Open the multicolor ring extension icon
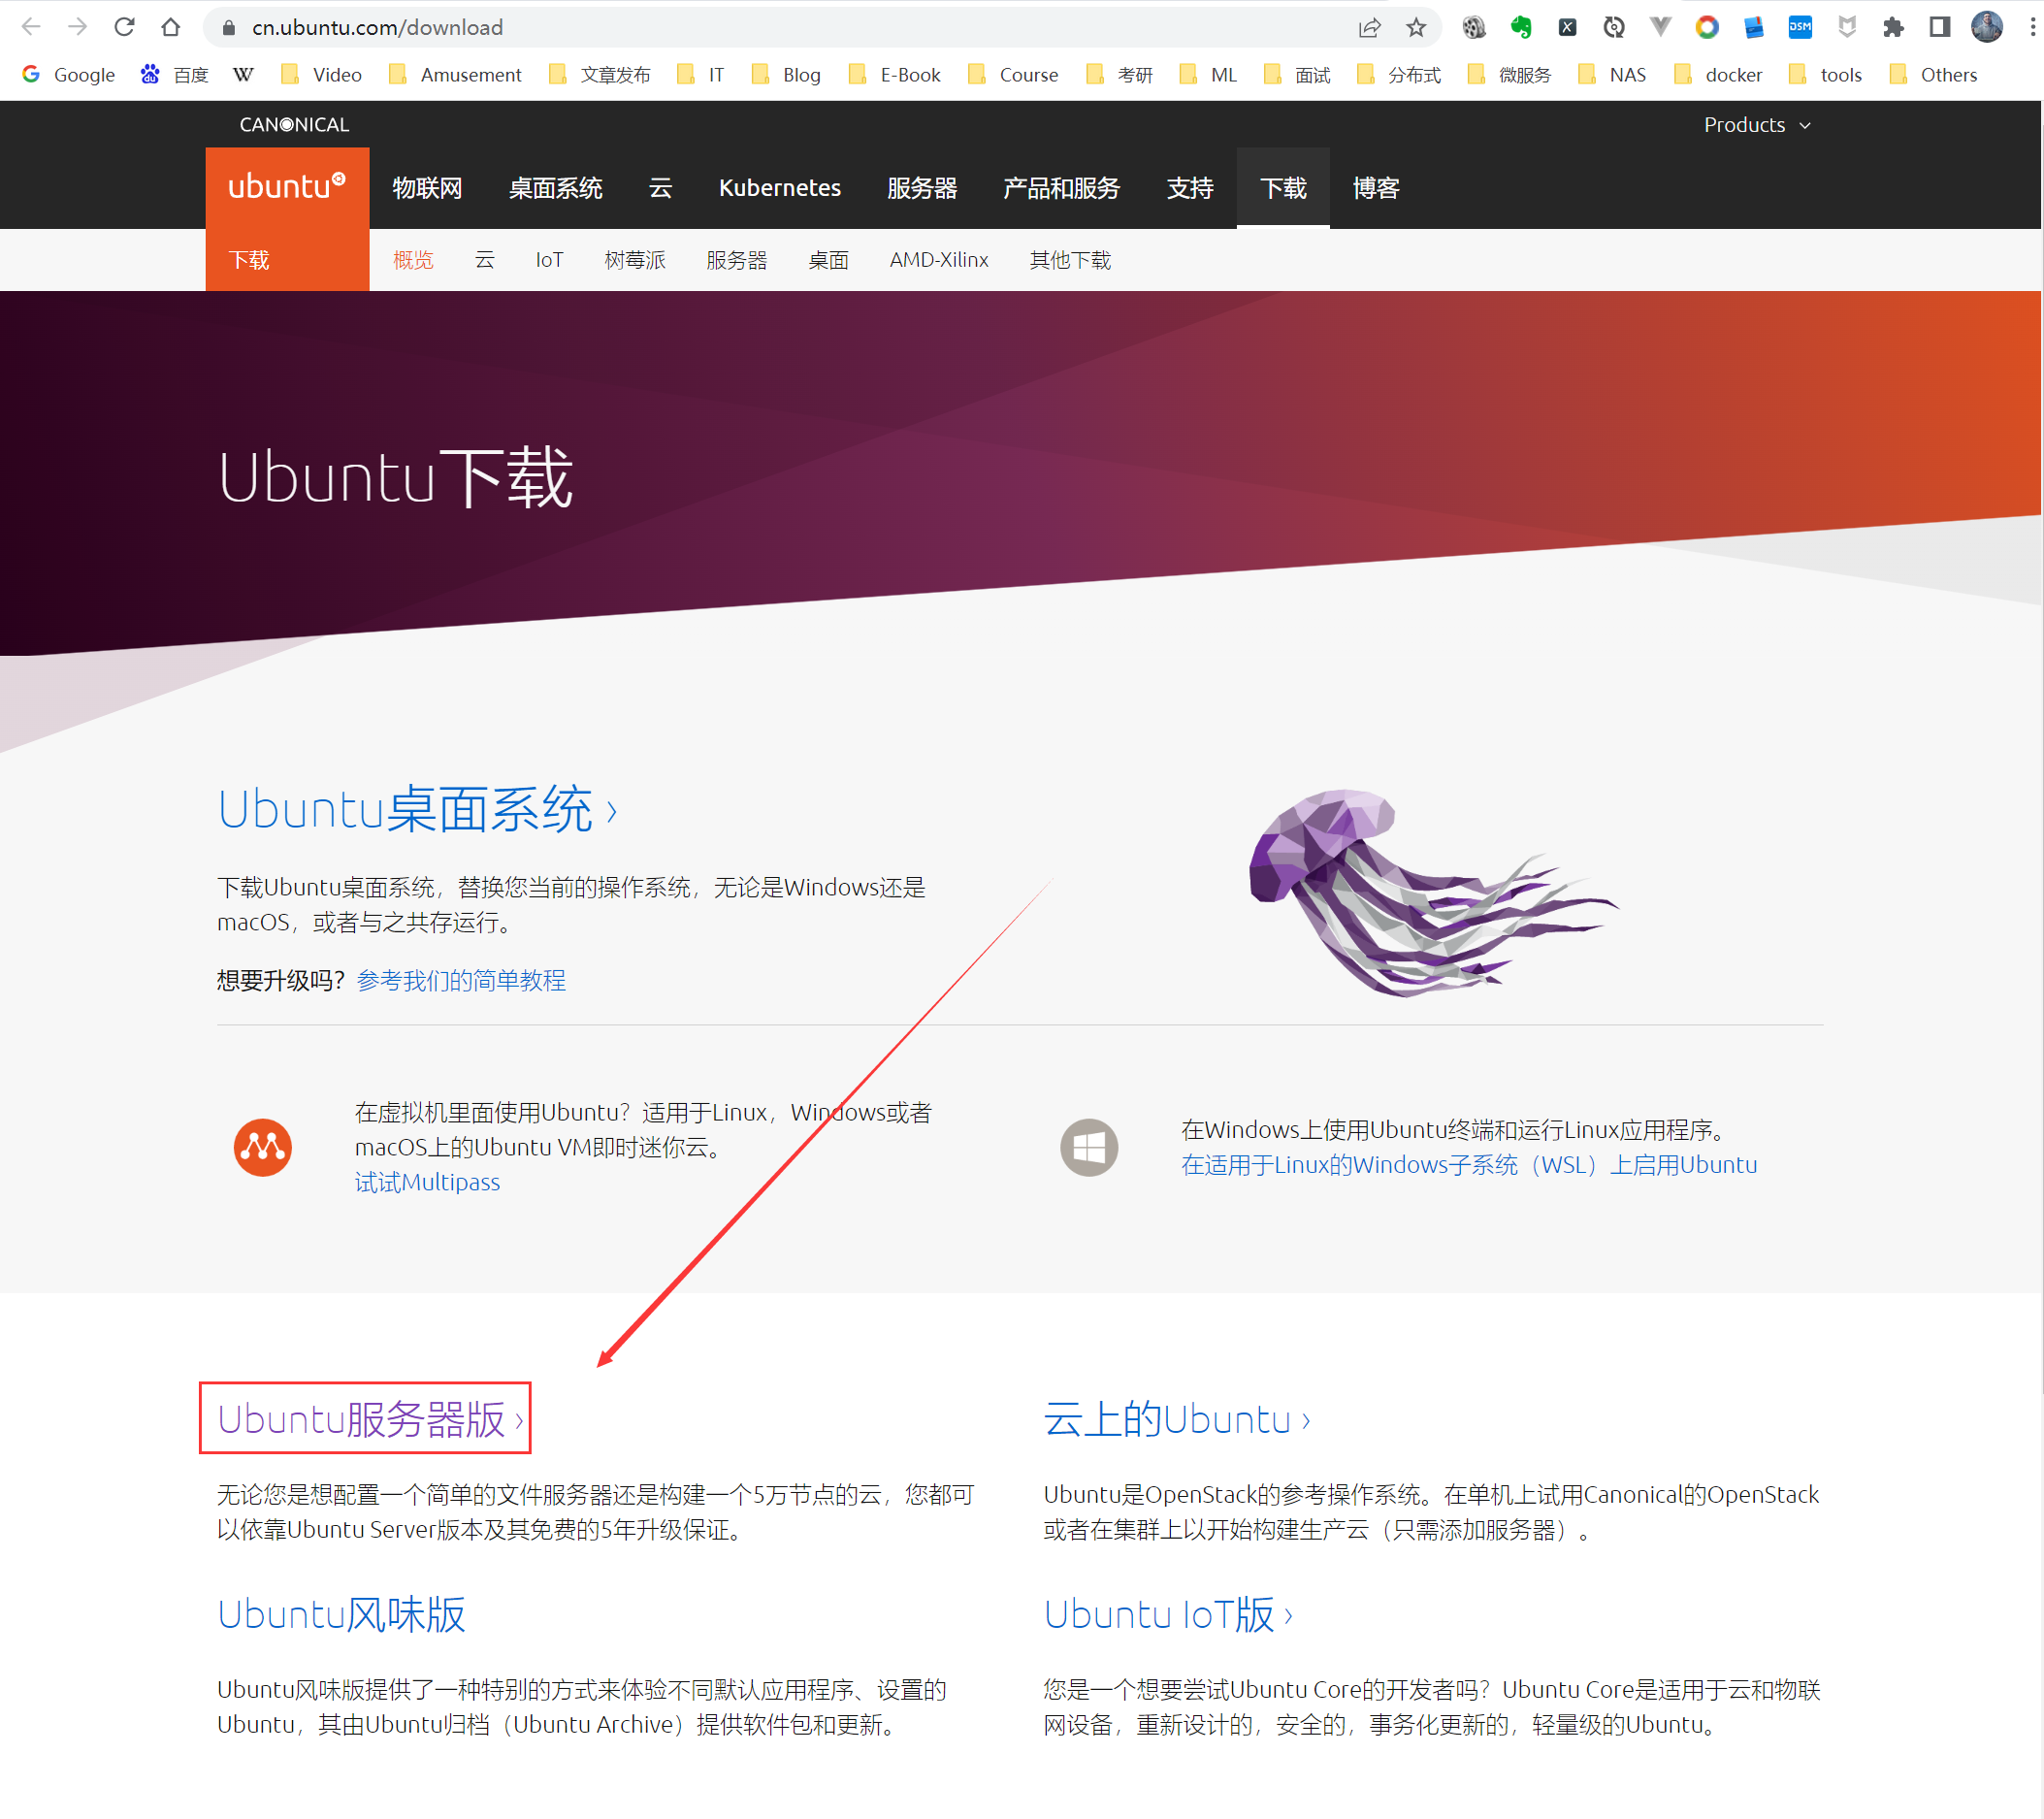 pos(1707,28)
